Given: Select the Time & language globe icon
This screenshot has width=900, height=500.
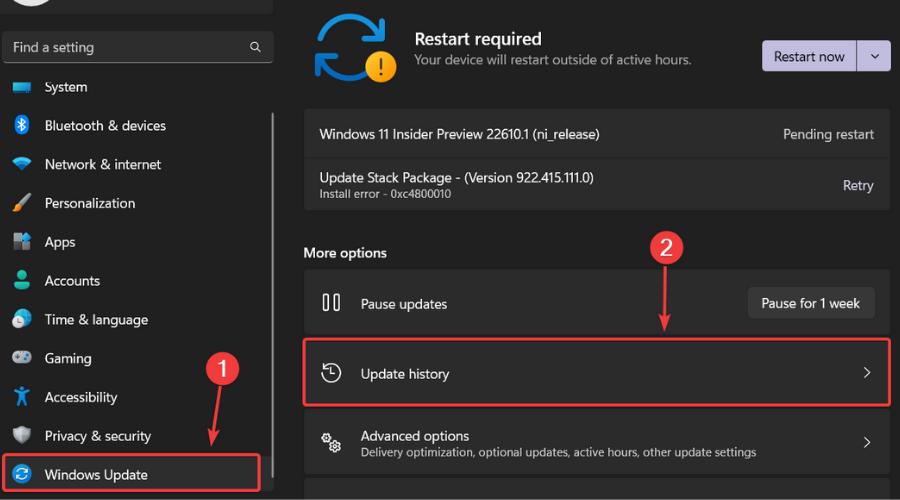Looking at the screenshot, I should tap(22, 320).
